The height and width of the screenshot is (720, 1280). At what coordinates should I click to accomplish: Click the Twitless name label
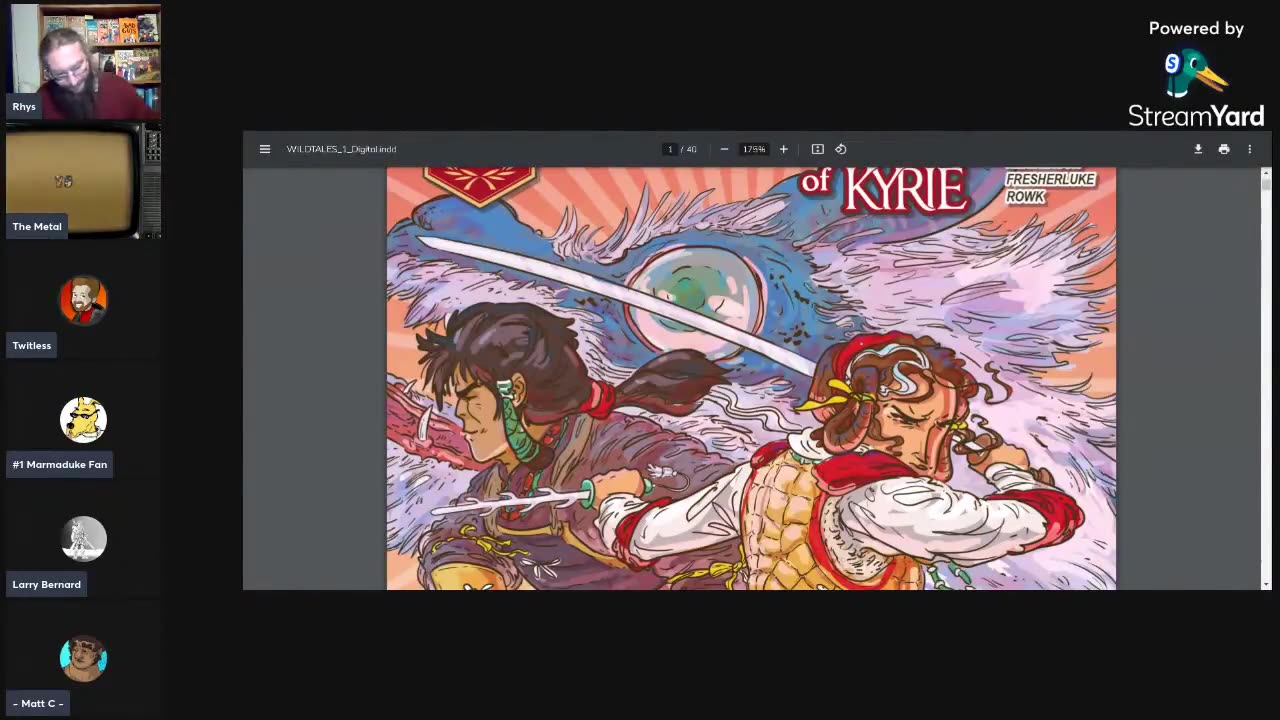[x=32, y=345]
